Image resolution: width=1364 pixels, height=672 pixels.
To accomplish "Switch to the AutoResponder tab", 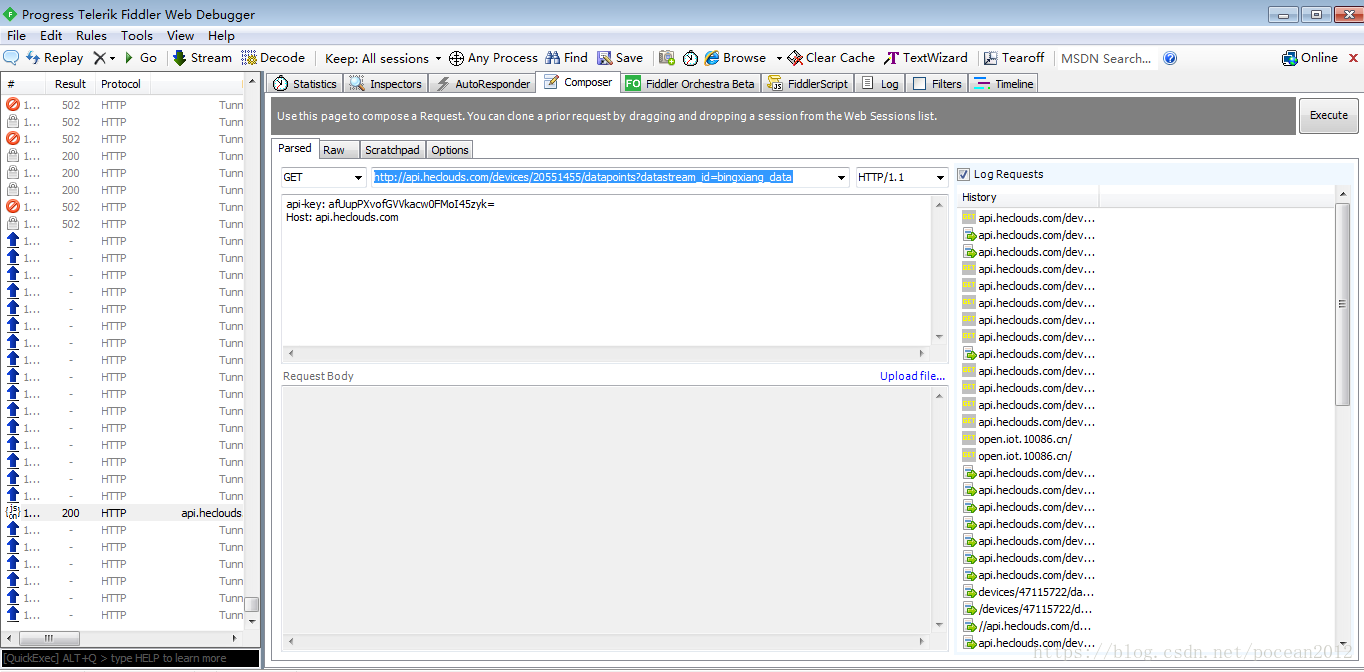I will click(x=483, y=84).
